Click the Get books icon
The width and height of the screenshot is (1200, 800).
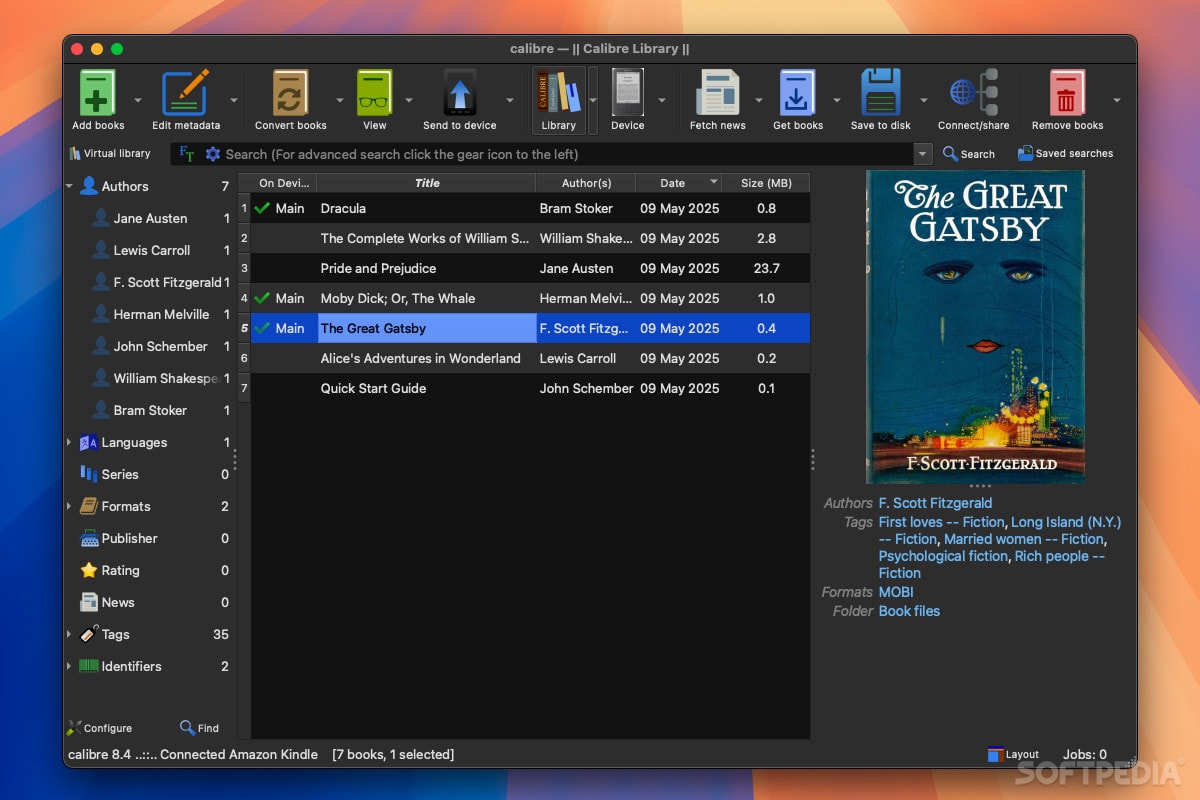797,94
